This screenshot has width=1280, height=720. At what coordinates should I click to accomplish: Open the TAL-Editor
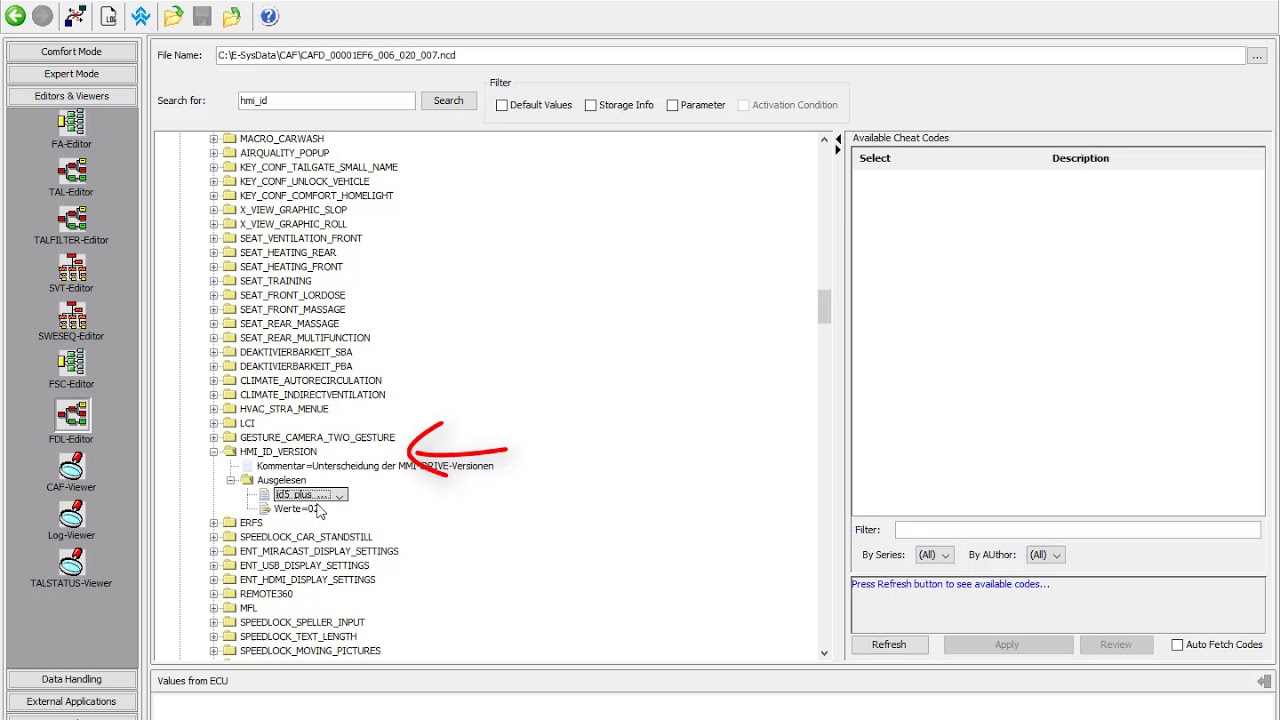72,177
